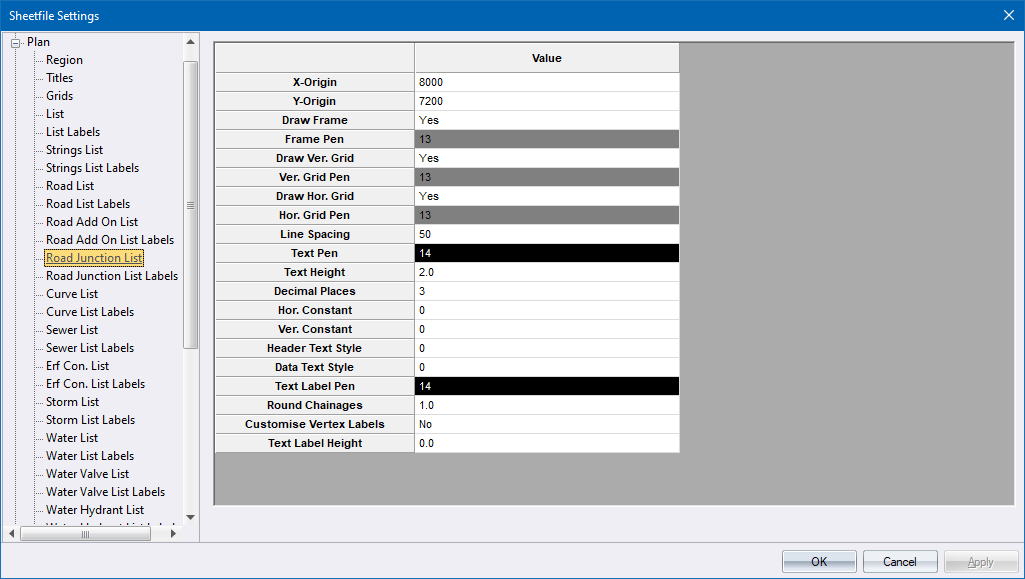
Task: Change the Text Height value field
Action: (546, 271)
